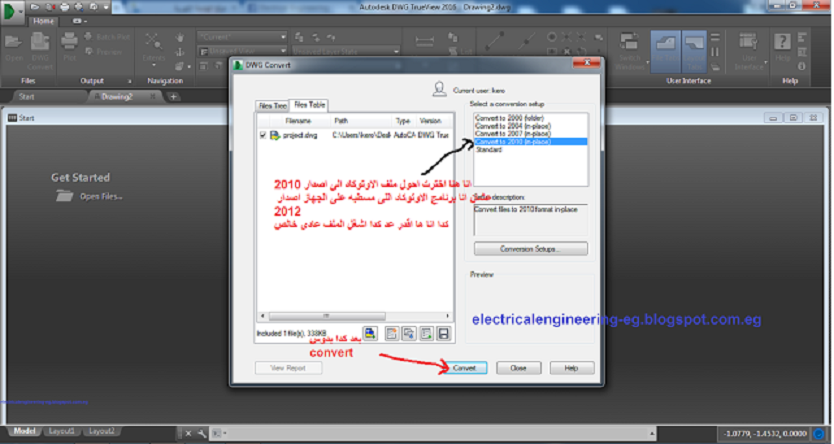The image size is (834, 444).
Task: Click the horizontal scrollbar of the files table
Action: (x=327, y=316)
